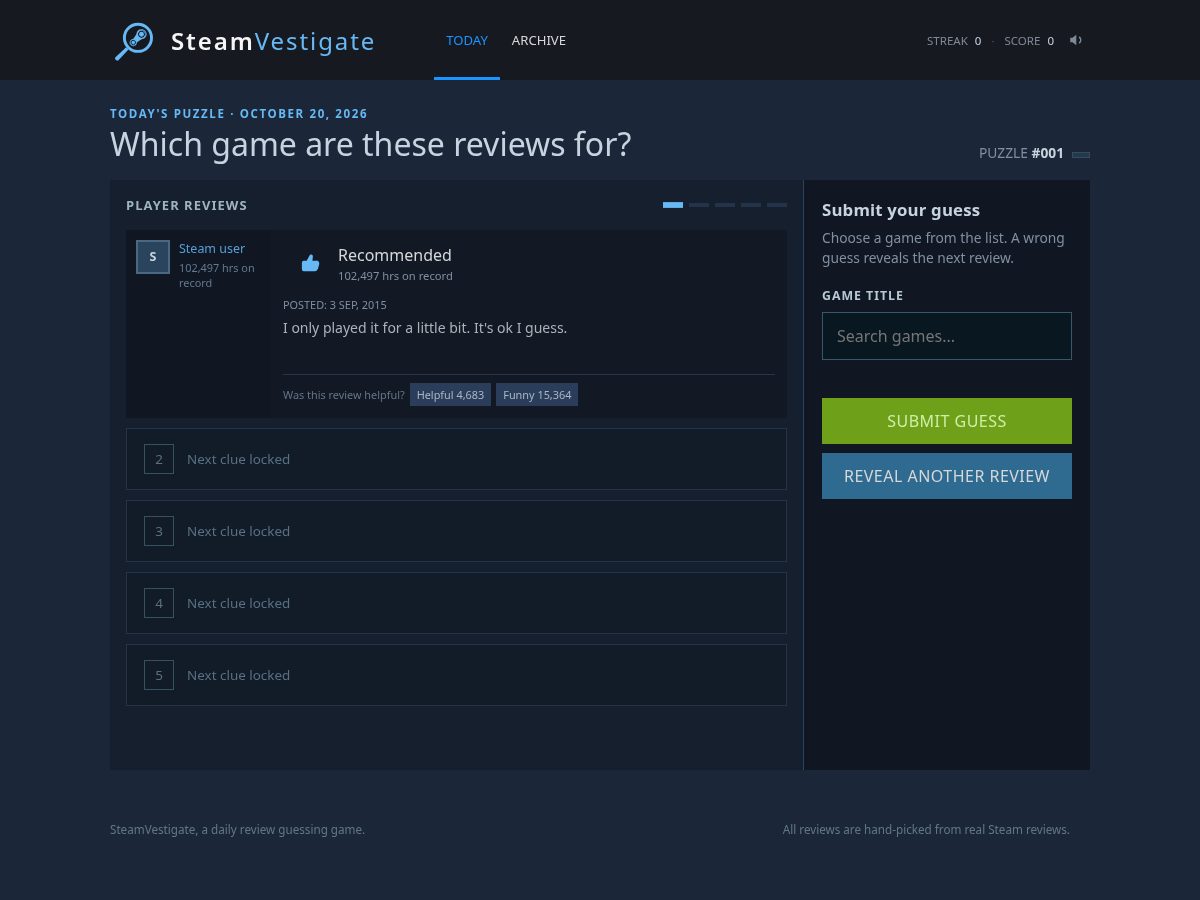Screen dimensions: 1200x900
Task: Open the TODAY tab
Action: (x=467, y=41)
